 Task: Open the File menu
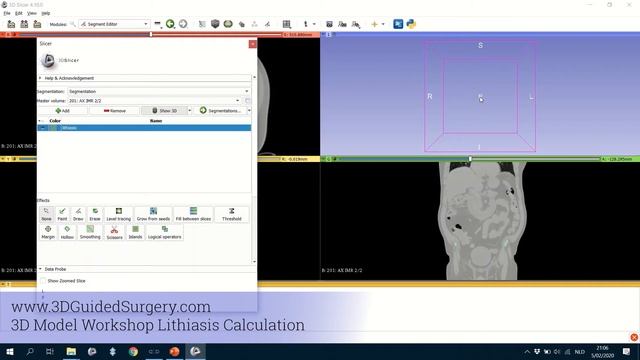coord(7,13)
